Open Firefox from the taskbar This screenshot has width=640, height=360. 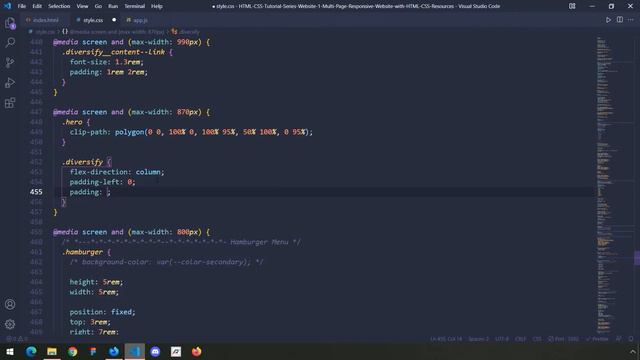pyautogui.click(x=197, y=351)
